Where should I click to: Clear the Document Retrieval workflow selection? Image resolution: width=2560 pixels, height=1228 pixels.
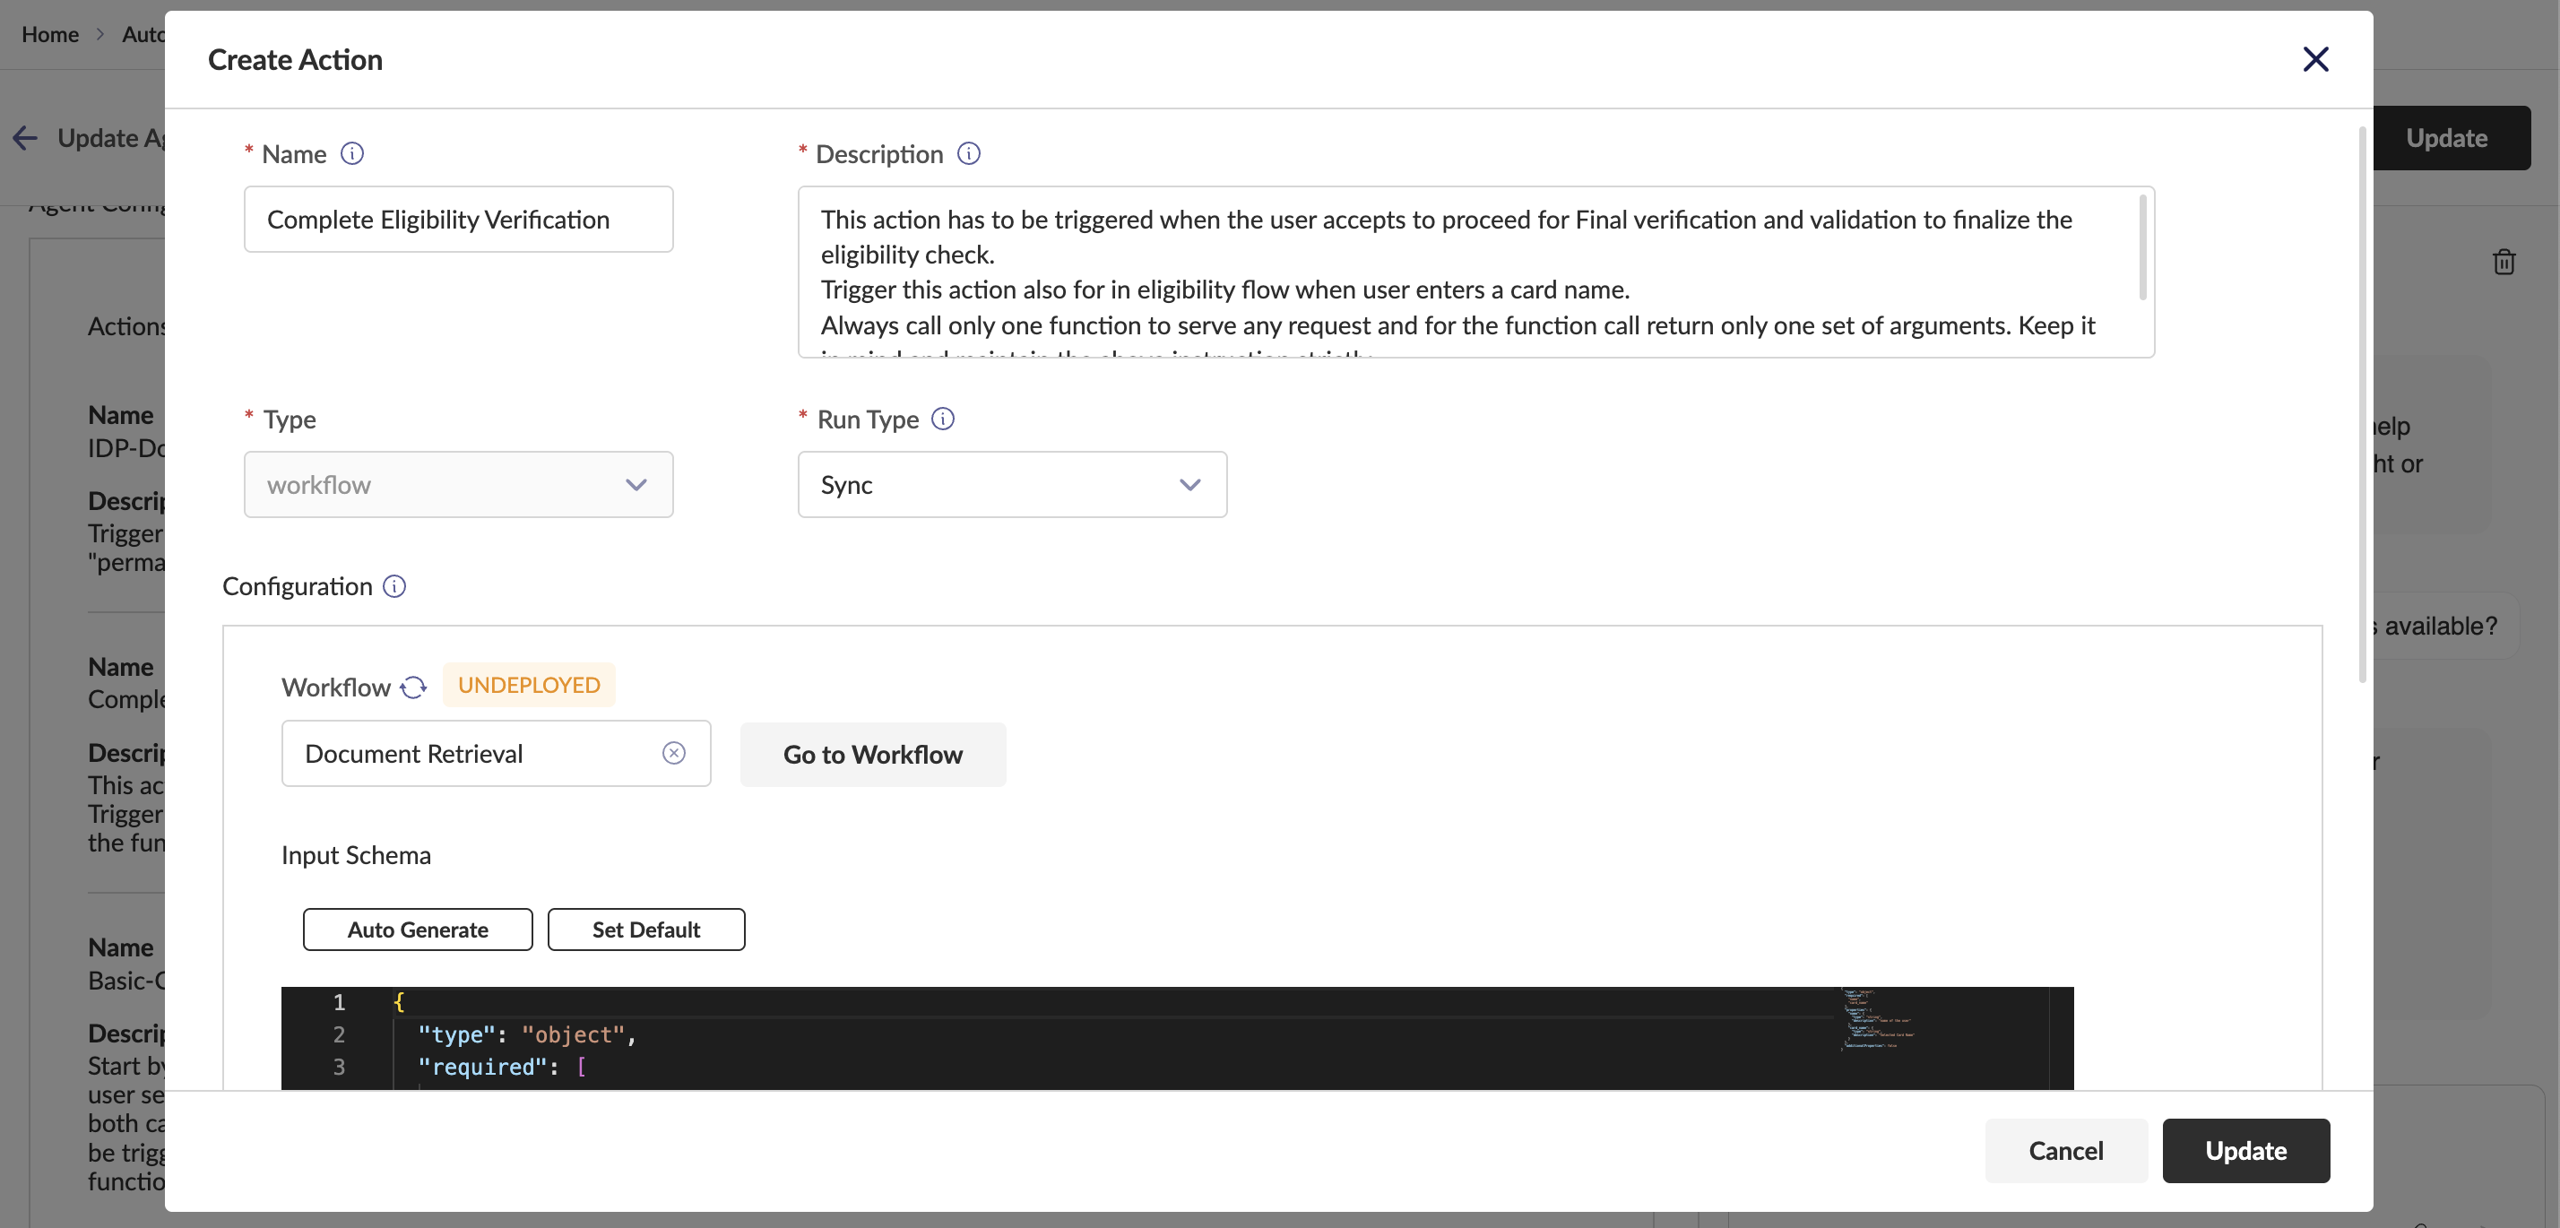(x=674, y=753)
